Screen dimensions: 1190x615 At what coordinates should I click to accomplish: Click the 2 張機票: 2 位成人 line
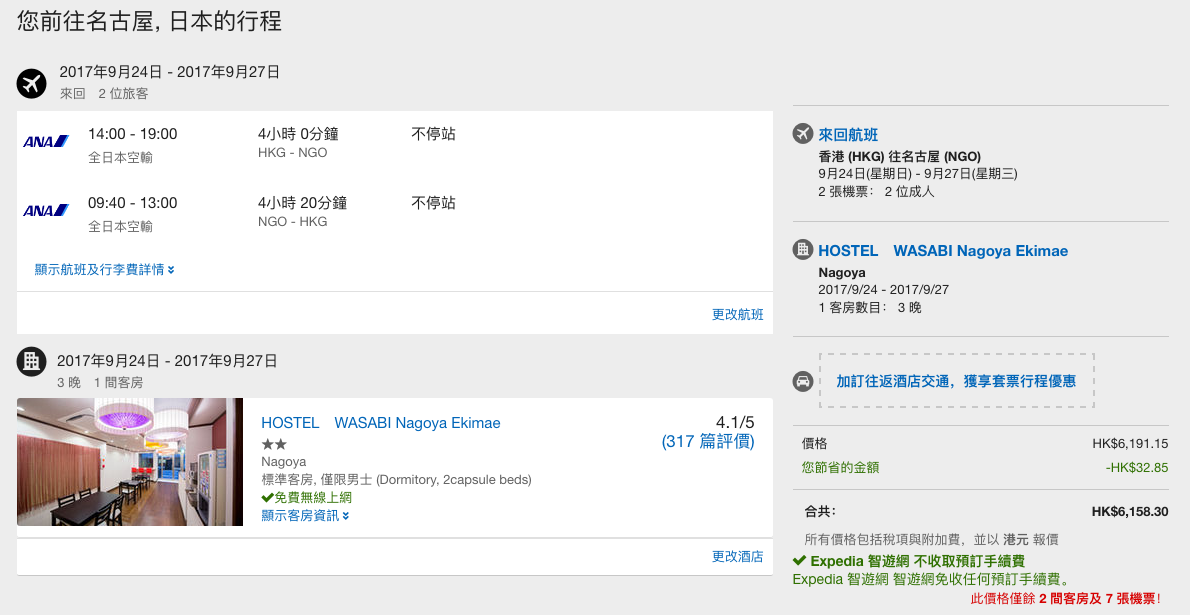876,191
